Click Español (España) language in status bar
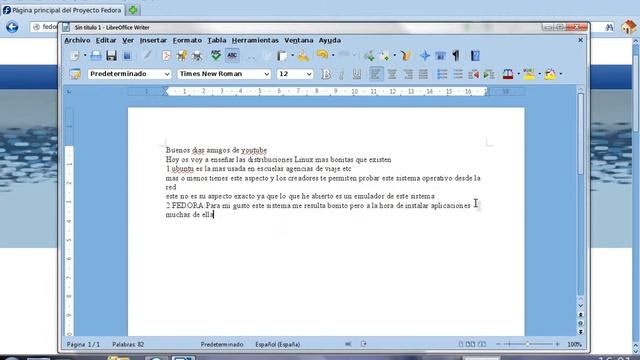Screen dimensions: 640x360 click(278, 344)
